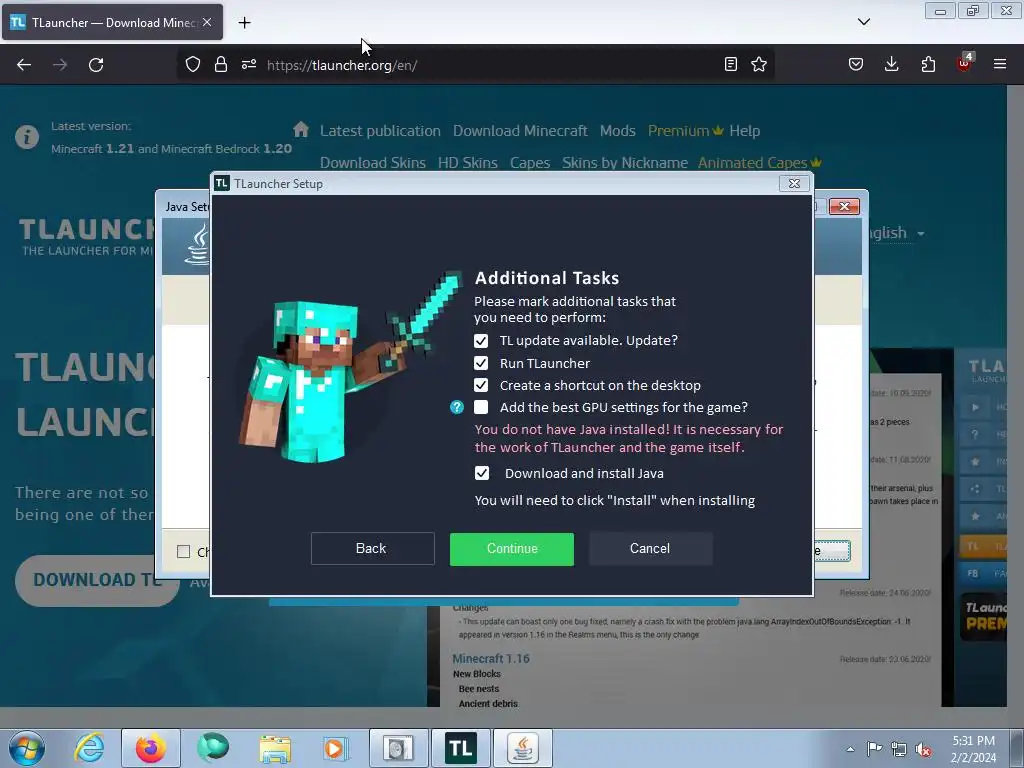Open the Help menu link
The height and width of the screenshot is (768, 1024).
coord(744,131)
